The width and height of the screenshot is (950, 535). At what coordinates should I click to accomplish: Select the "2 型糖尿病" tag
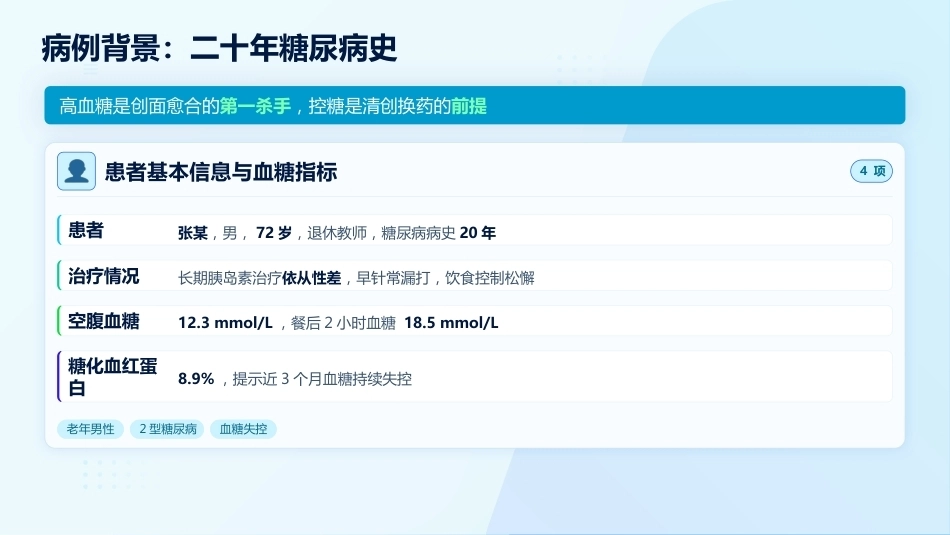click(x=167, y=429)
